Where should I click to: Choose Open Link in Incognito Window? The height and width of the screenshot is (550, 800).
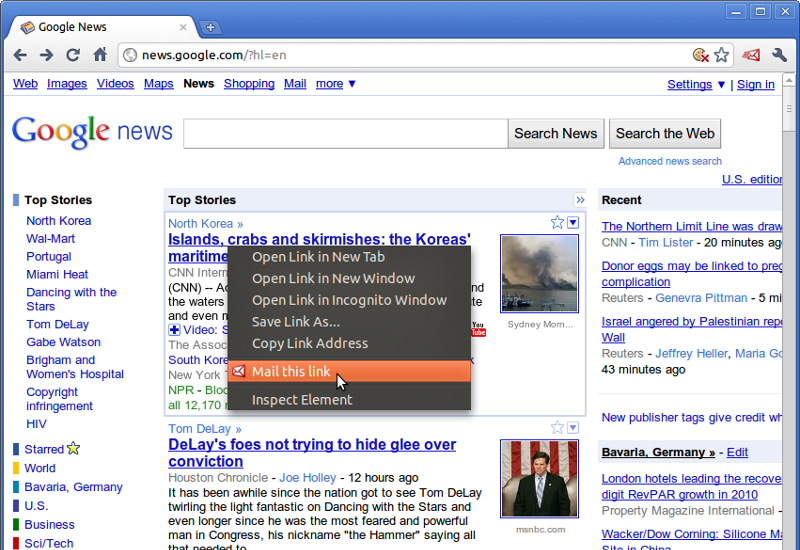coord(349,300)
